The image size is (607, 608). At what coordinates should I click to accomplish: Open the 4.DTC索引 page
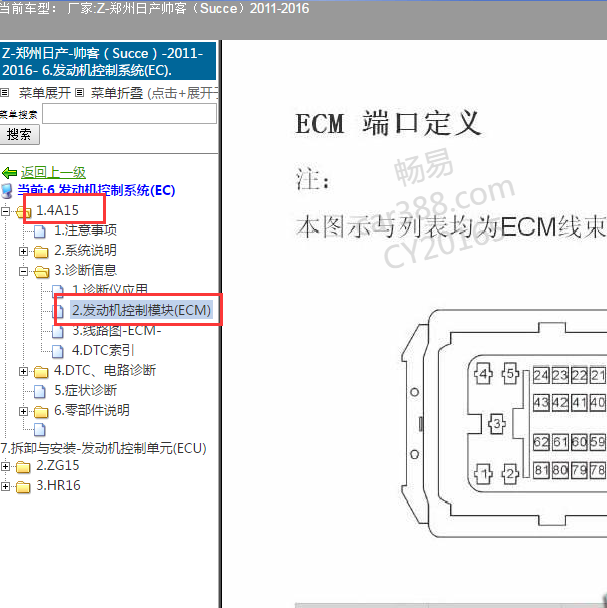pyautogui.click(x=102, y=350)
